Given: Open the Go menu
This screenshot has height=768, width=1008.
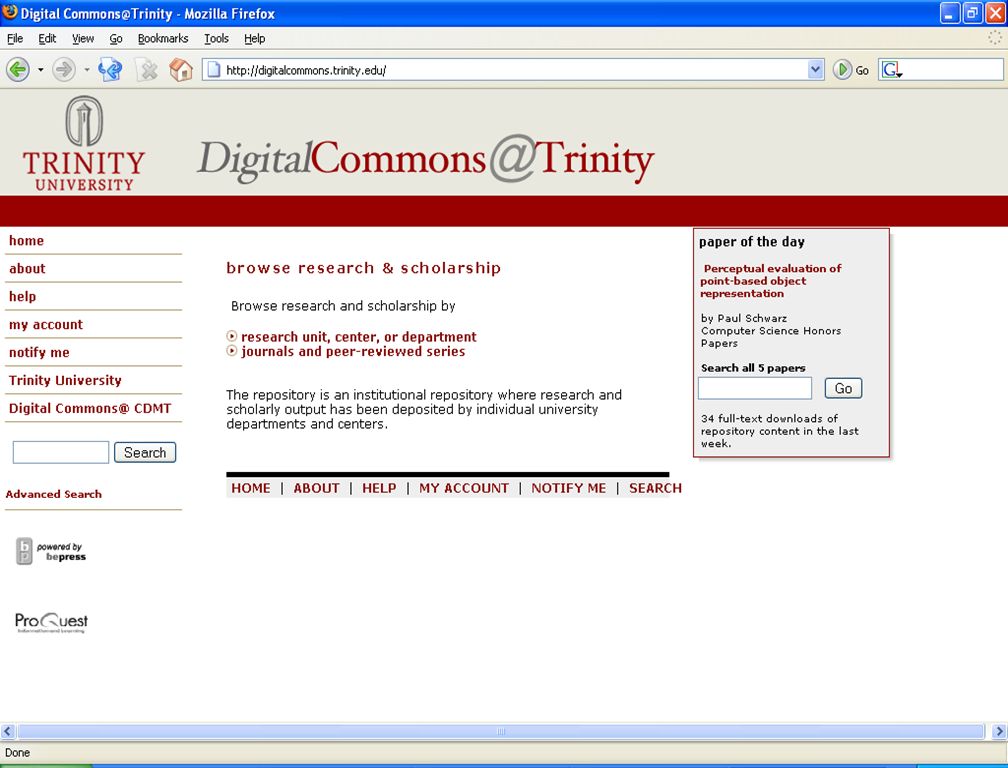Looking at the screenshot, I should pyautogui.click(x=116, y=39).
